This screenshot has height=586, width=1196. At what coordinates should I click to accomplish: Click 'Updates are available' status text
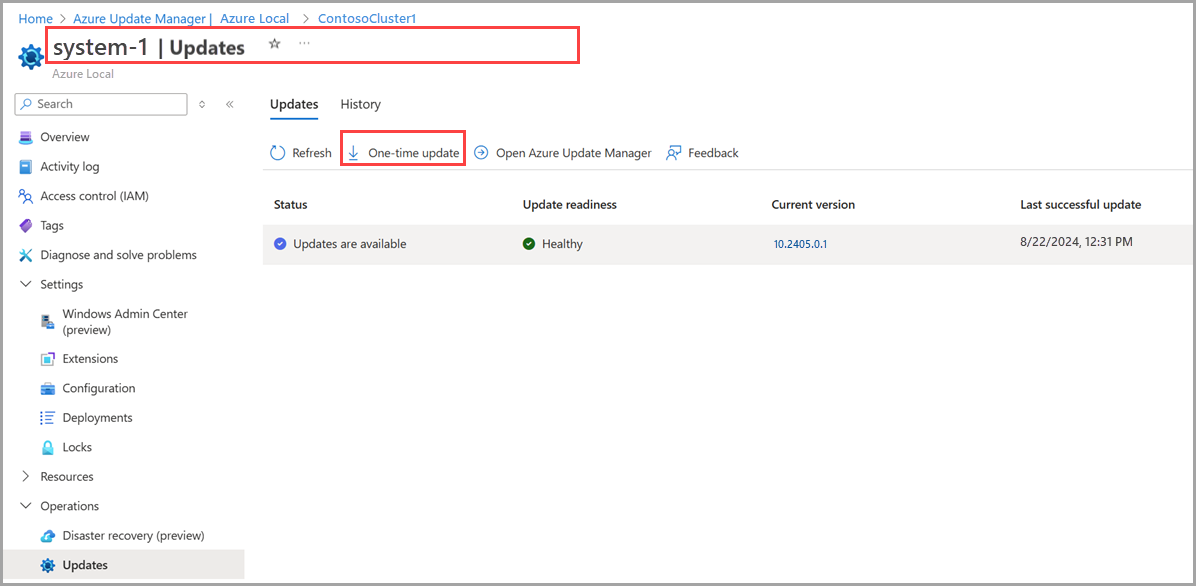[x=349, y=244]
